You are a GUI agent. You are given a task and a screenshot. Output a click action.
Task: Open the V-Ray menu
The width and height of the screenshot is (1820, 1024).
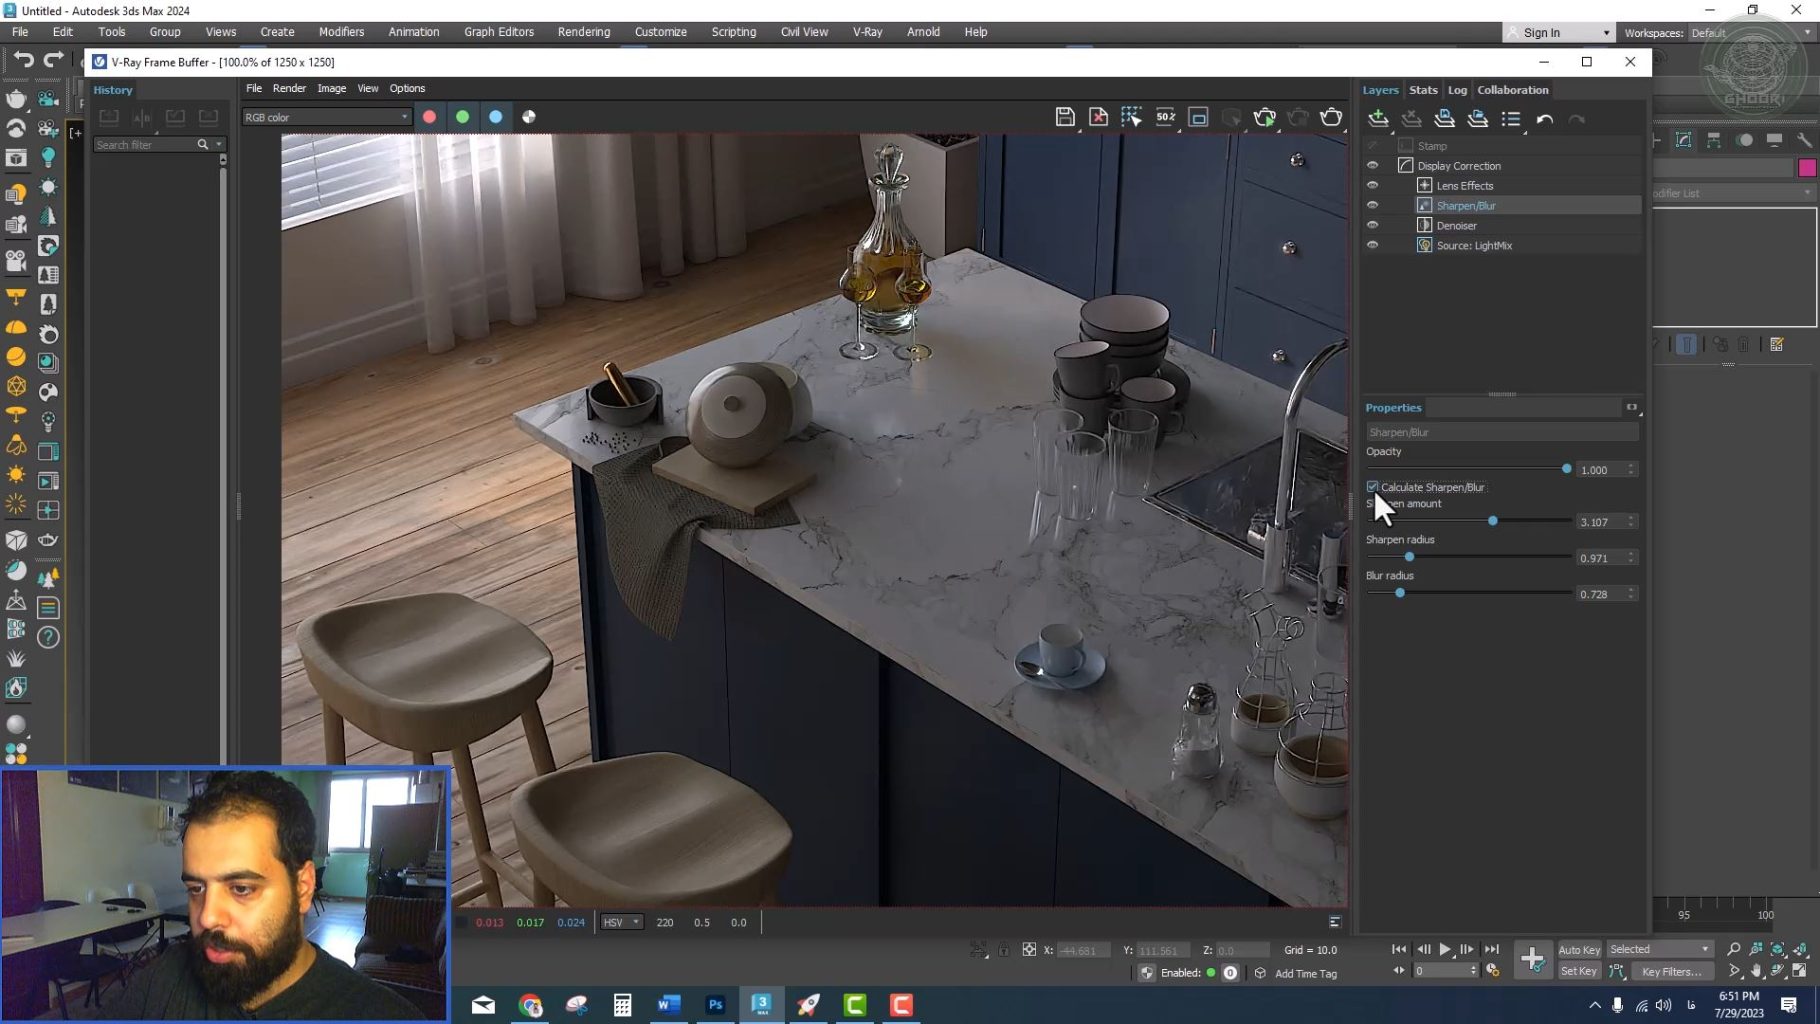tap(867, 32)
